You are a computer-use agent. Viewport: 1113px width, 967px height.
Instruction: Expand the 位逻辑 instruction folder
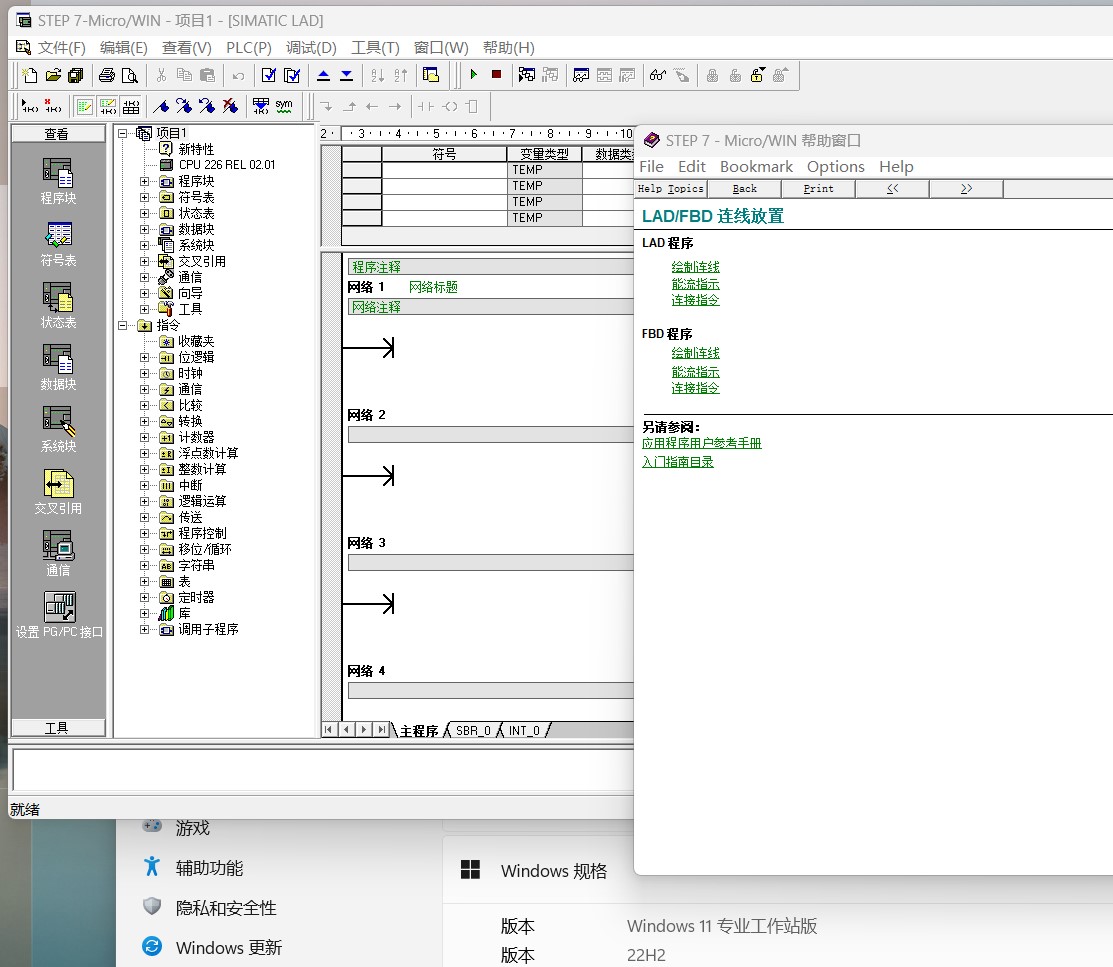point(145,357)
